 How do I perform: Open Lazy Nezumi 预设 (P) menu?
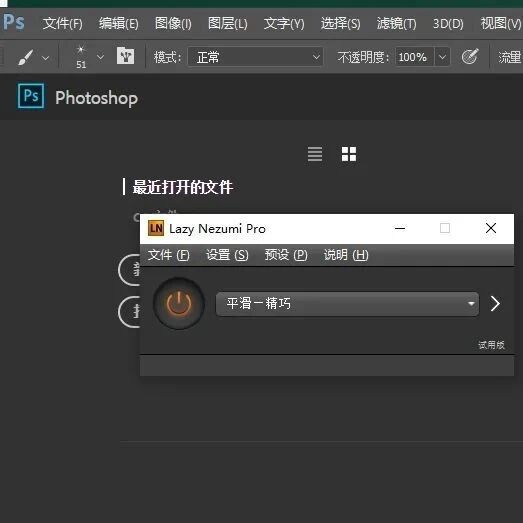286,255
